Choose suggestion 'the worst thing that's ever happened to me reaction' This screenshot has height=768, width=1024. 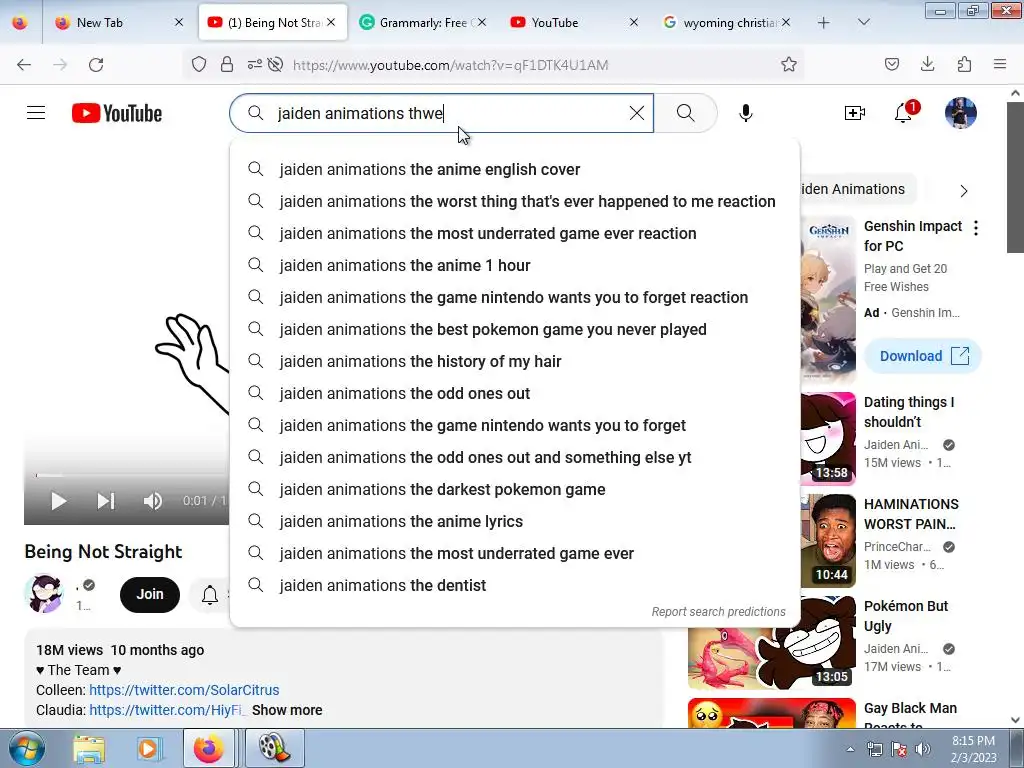coord(515,201)
